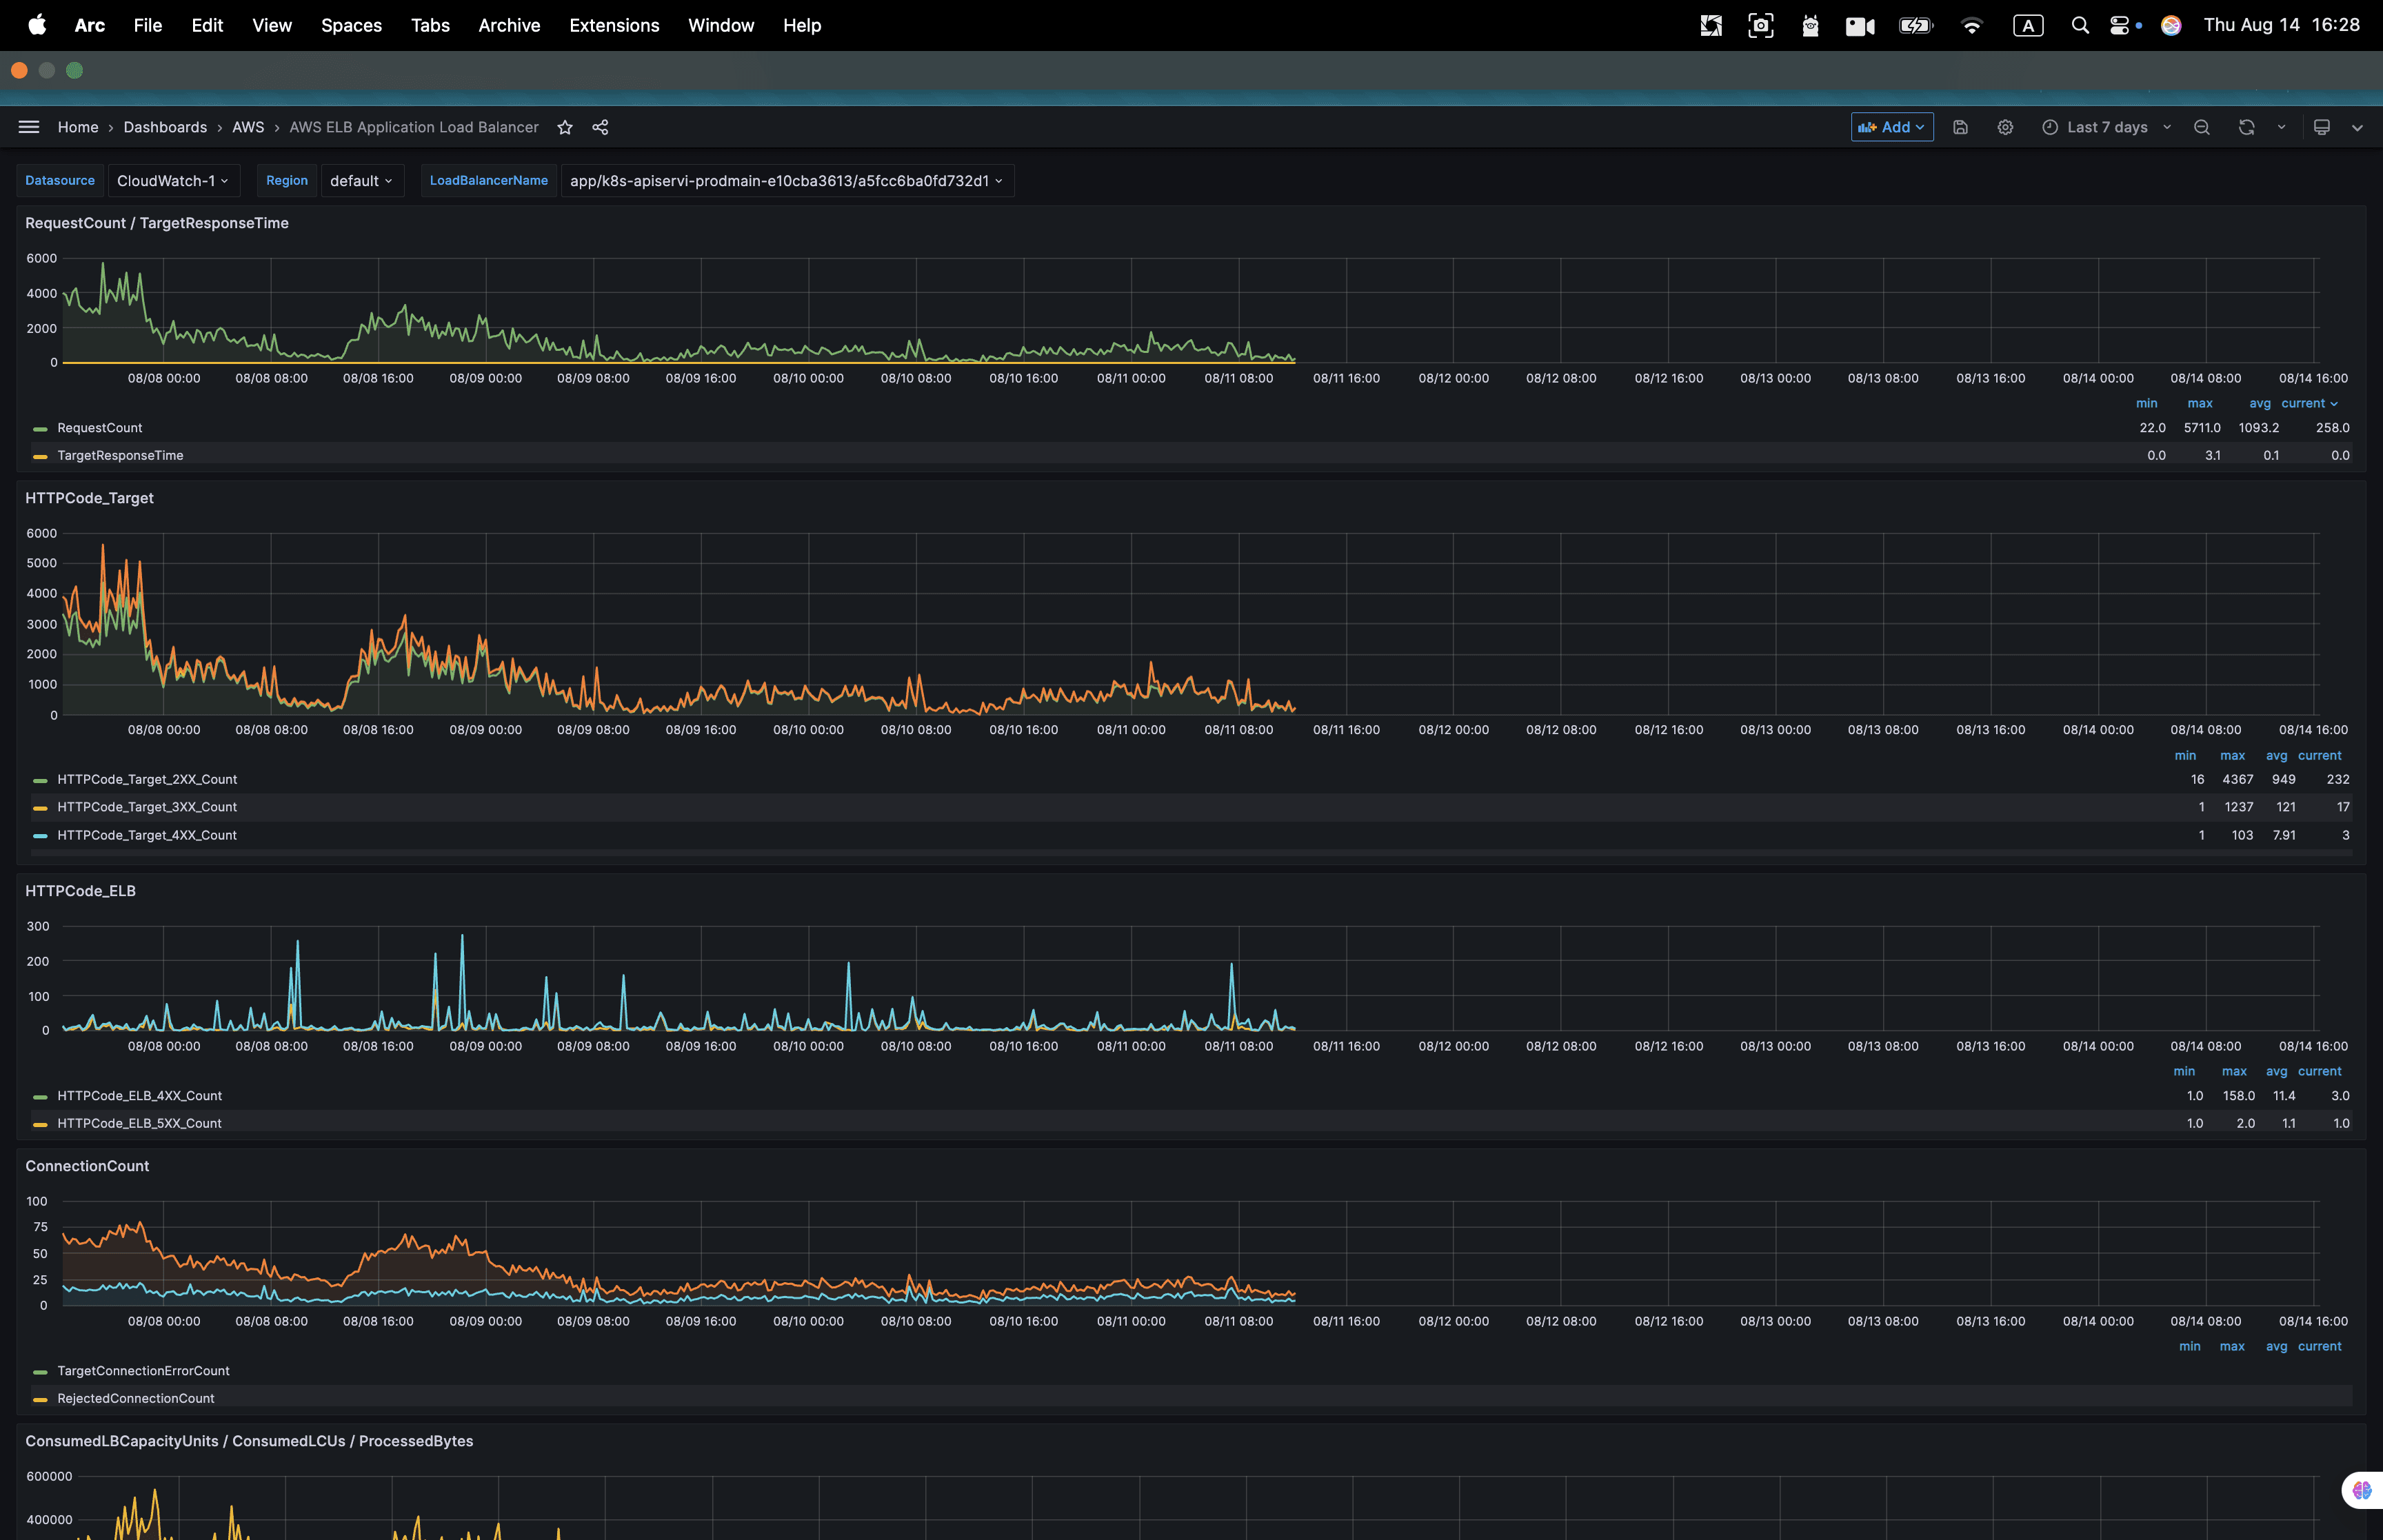Viewport: 2383px width, 1540px height.
Task: Open the Spaces menu in the menu bar
Action: point(351,25)
